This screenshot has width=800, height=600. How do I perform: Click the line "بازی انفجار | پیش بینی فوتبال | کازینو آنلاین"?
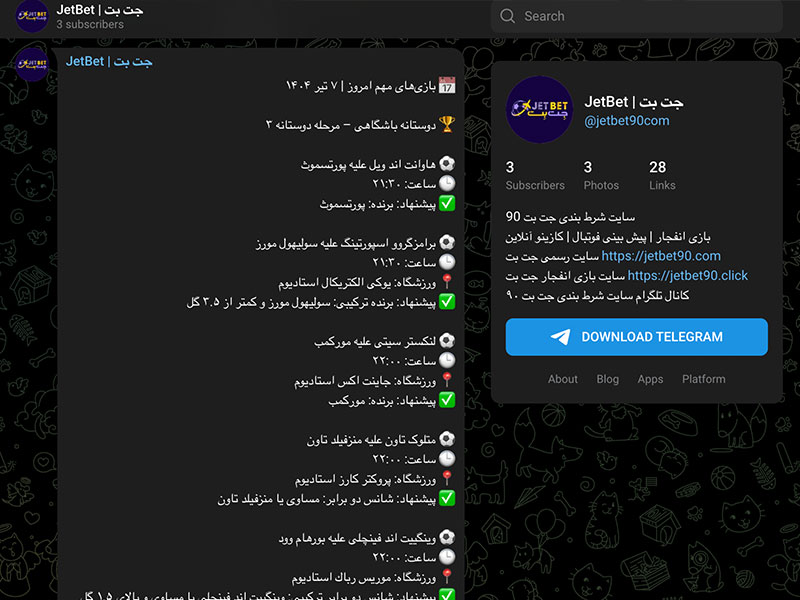pos(608,237)
